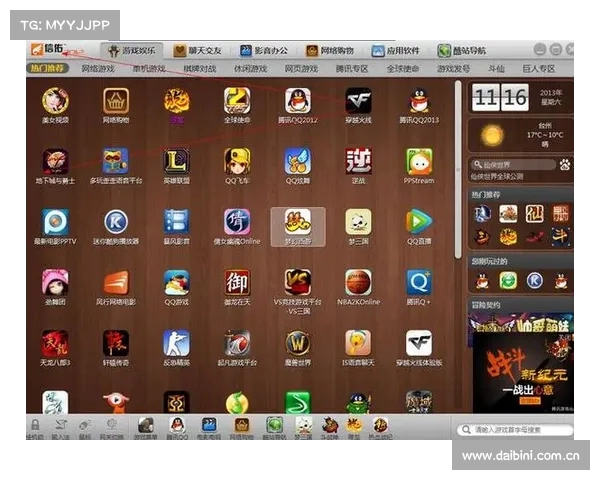Open 反恐精英 game icon
The width and height of the screenshot is (600, 480).
coord(176,343)
